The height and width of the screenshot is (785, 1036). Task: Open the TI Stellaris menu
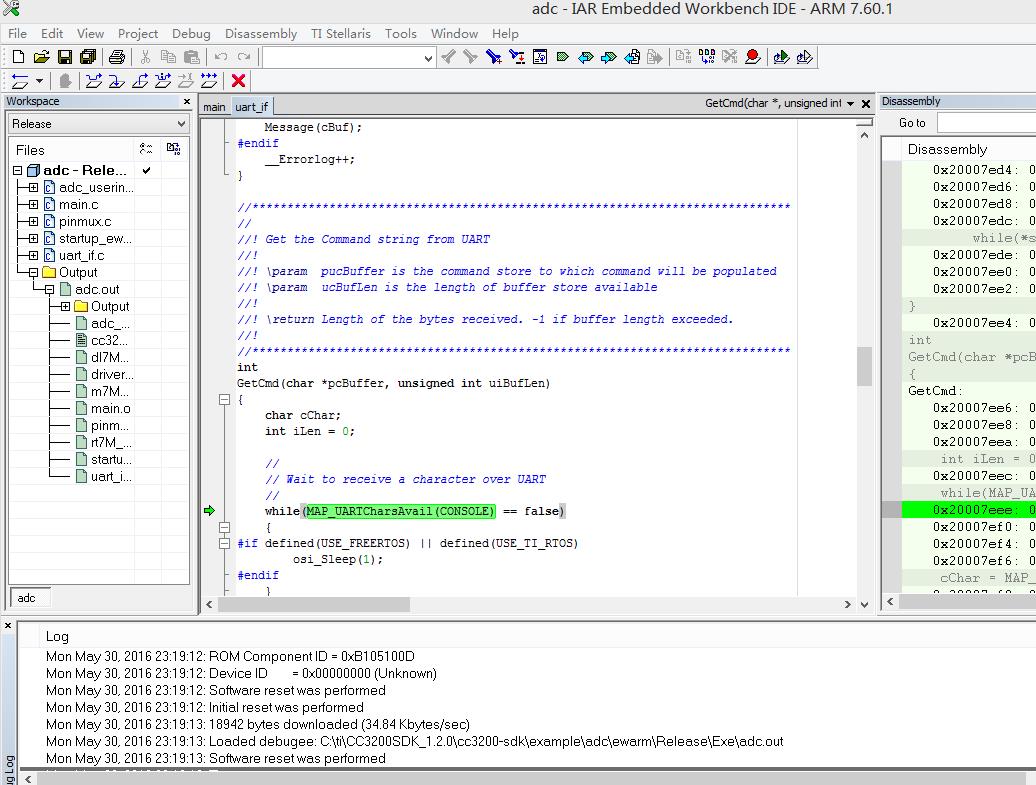pos(341,33)
